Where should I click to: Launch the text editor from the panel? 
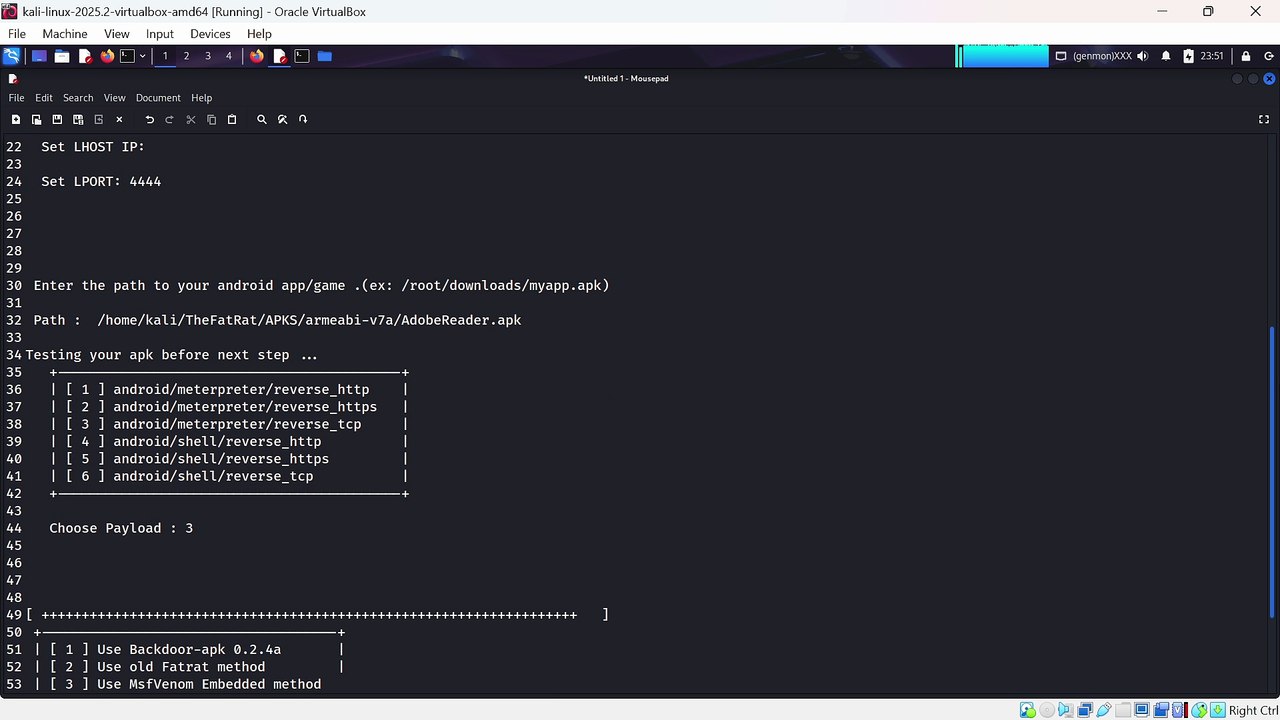coord(85,56)
